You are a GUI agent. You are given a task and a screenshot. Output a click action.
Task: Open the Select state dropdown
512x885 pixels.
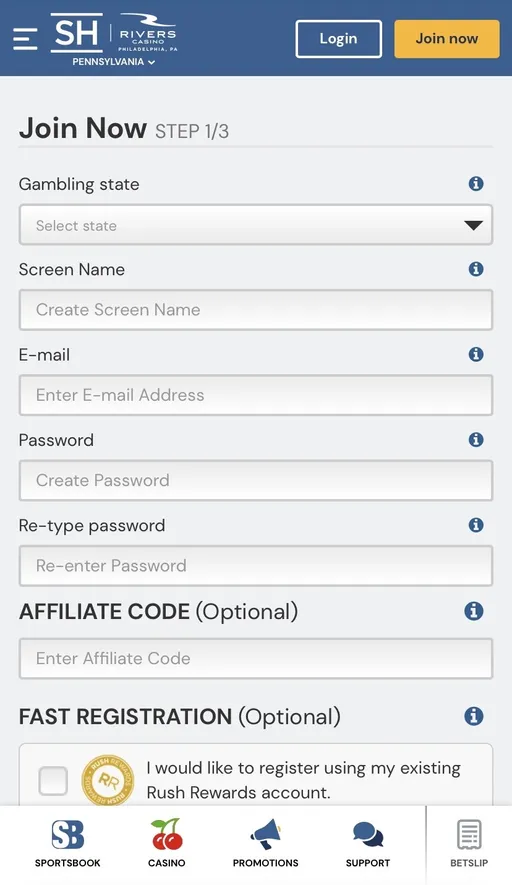[x=256, y=225]
